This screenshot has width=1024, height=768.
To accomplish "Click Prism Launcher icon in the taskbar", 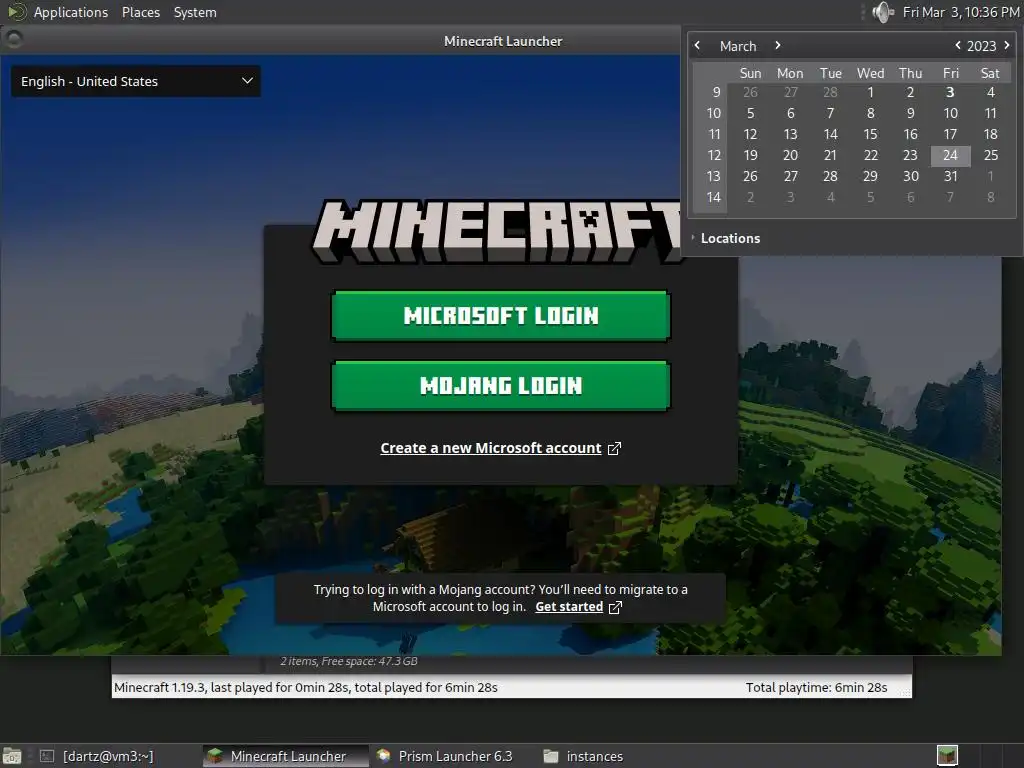I will click(x=383, y=756).
